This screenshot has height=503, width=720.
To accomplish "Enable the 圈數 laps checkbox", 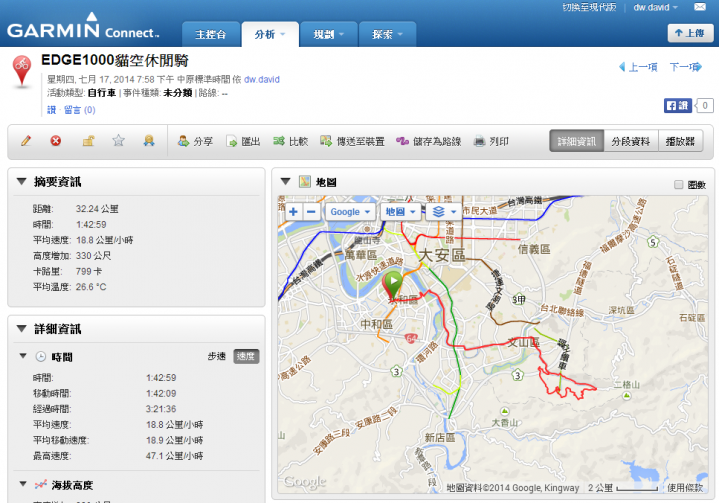I will pyautogui.click(x=678, y=185).
